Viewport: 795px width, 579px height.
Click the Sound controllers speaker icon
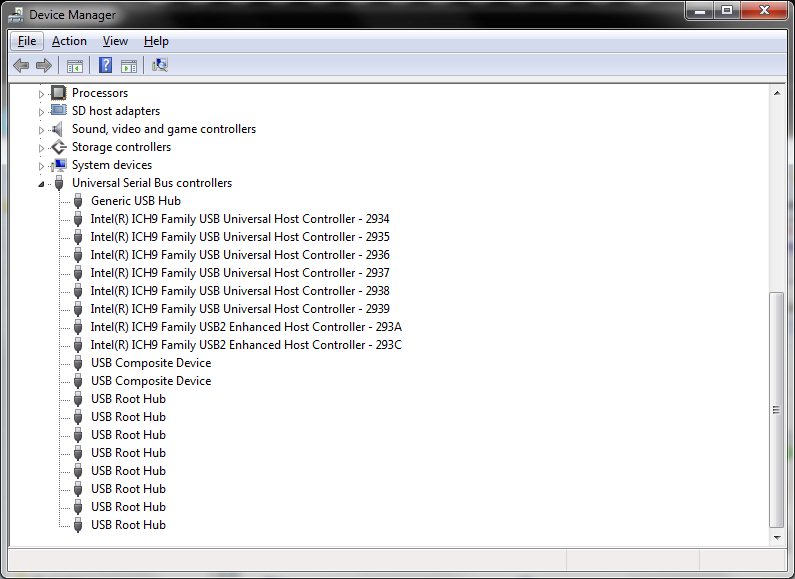click(58, 129)
